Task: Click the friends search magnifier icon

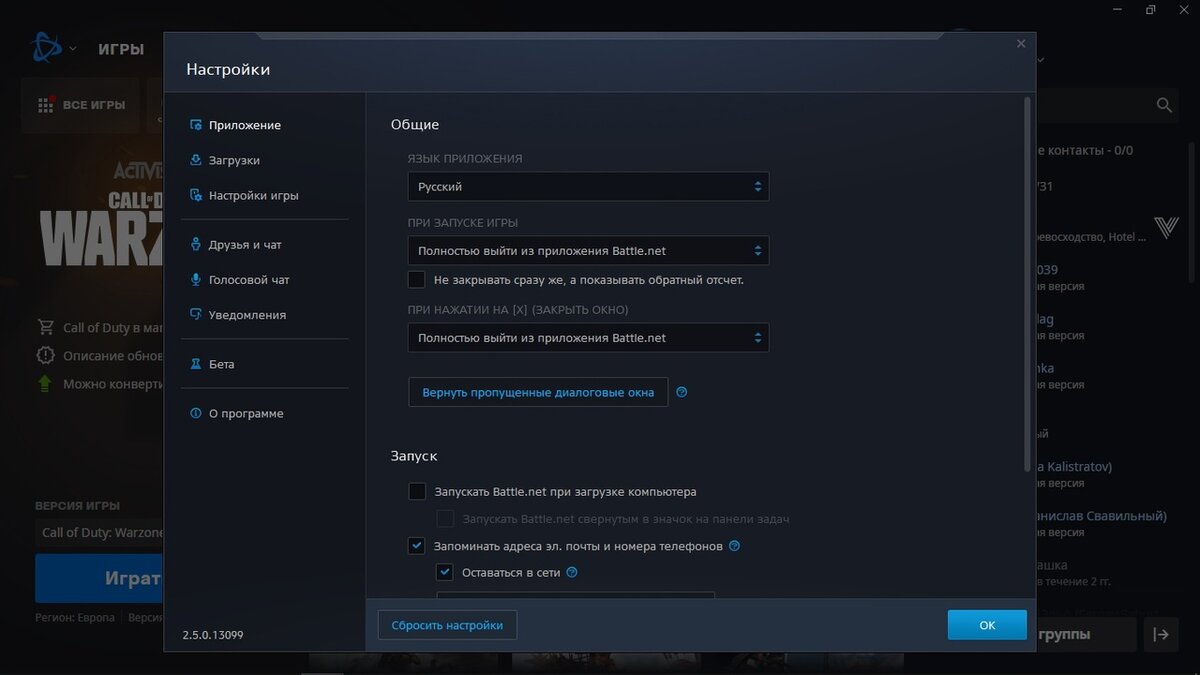Action: click(x=1164, y=105)
